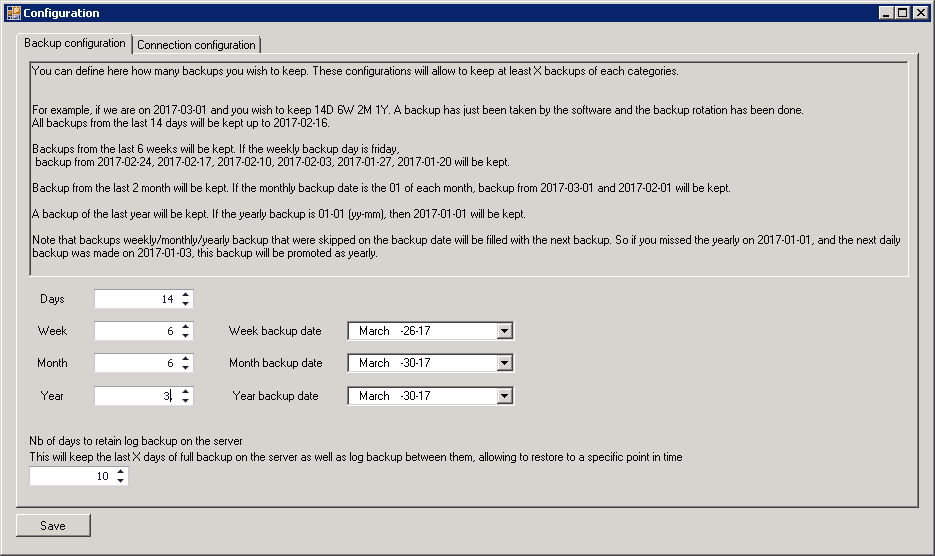Decrease the Days value with down arrow
The image size is (935, 556).
tap(185, 304)
